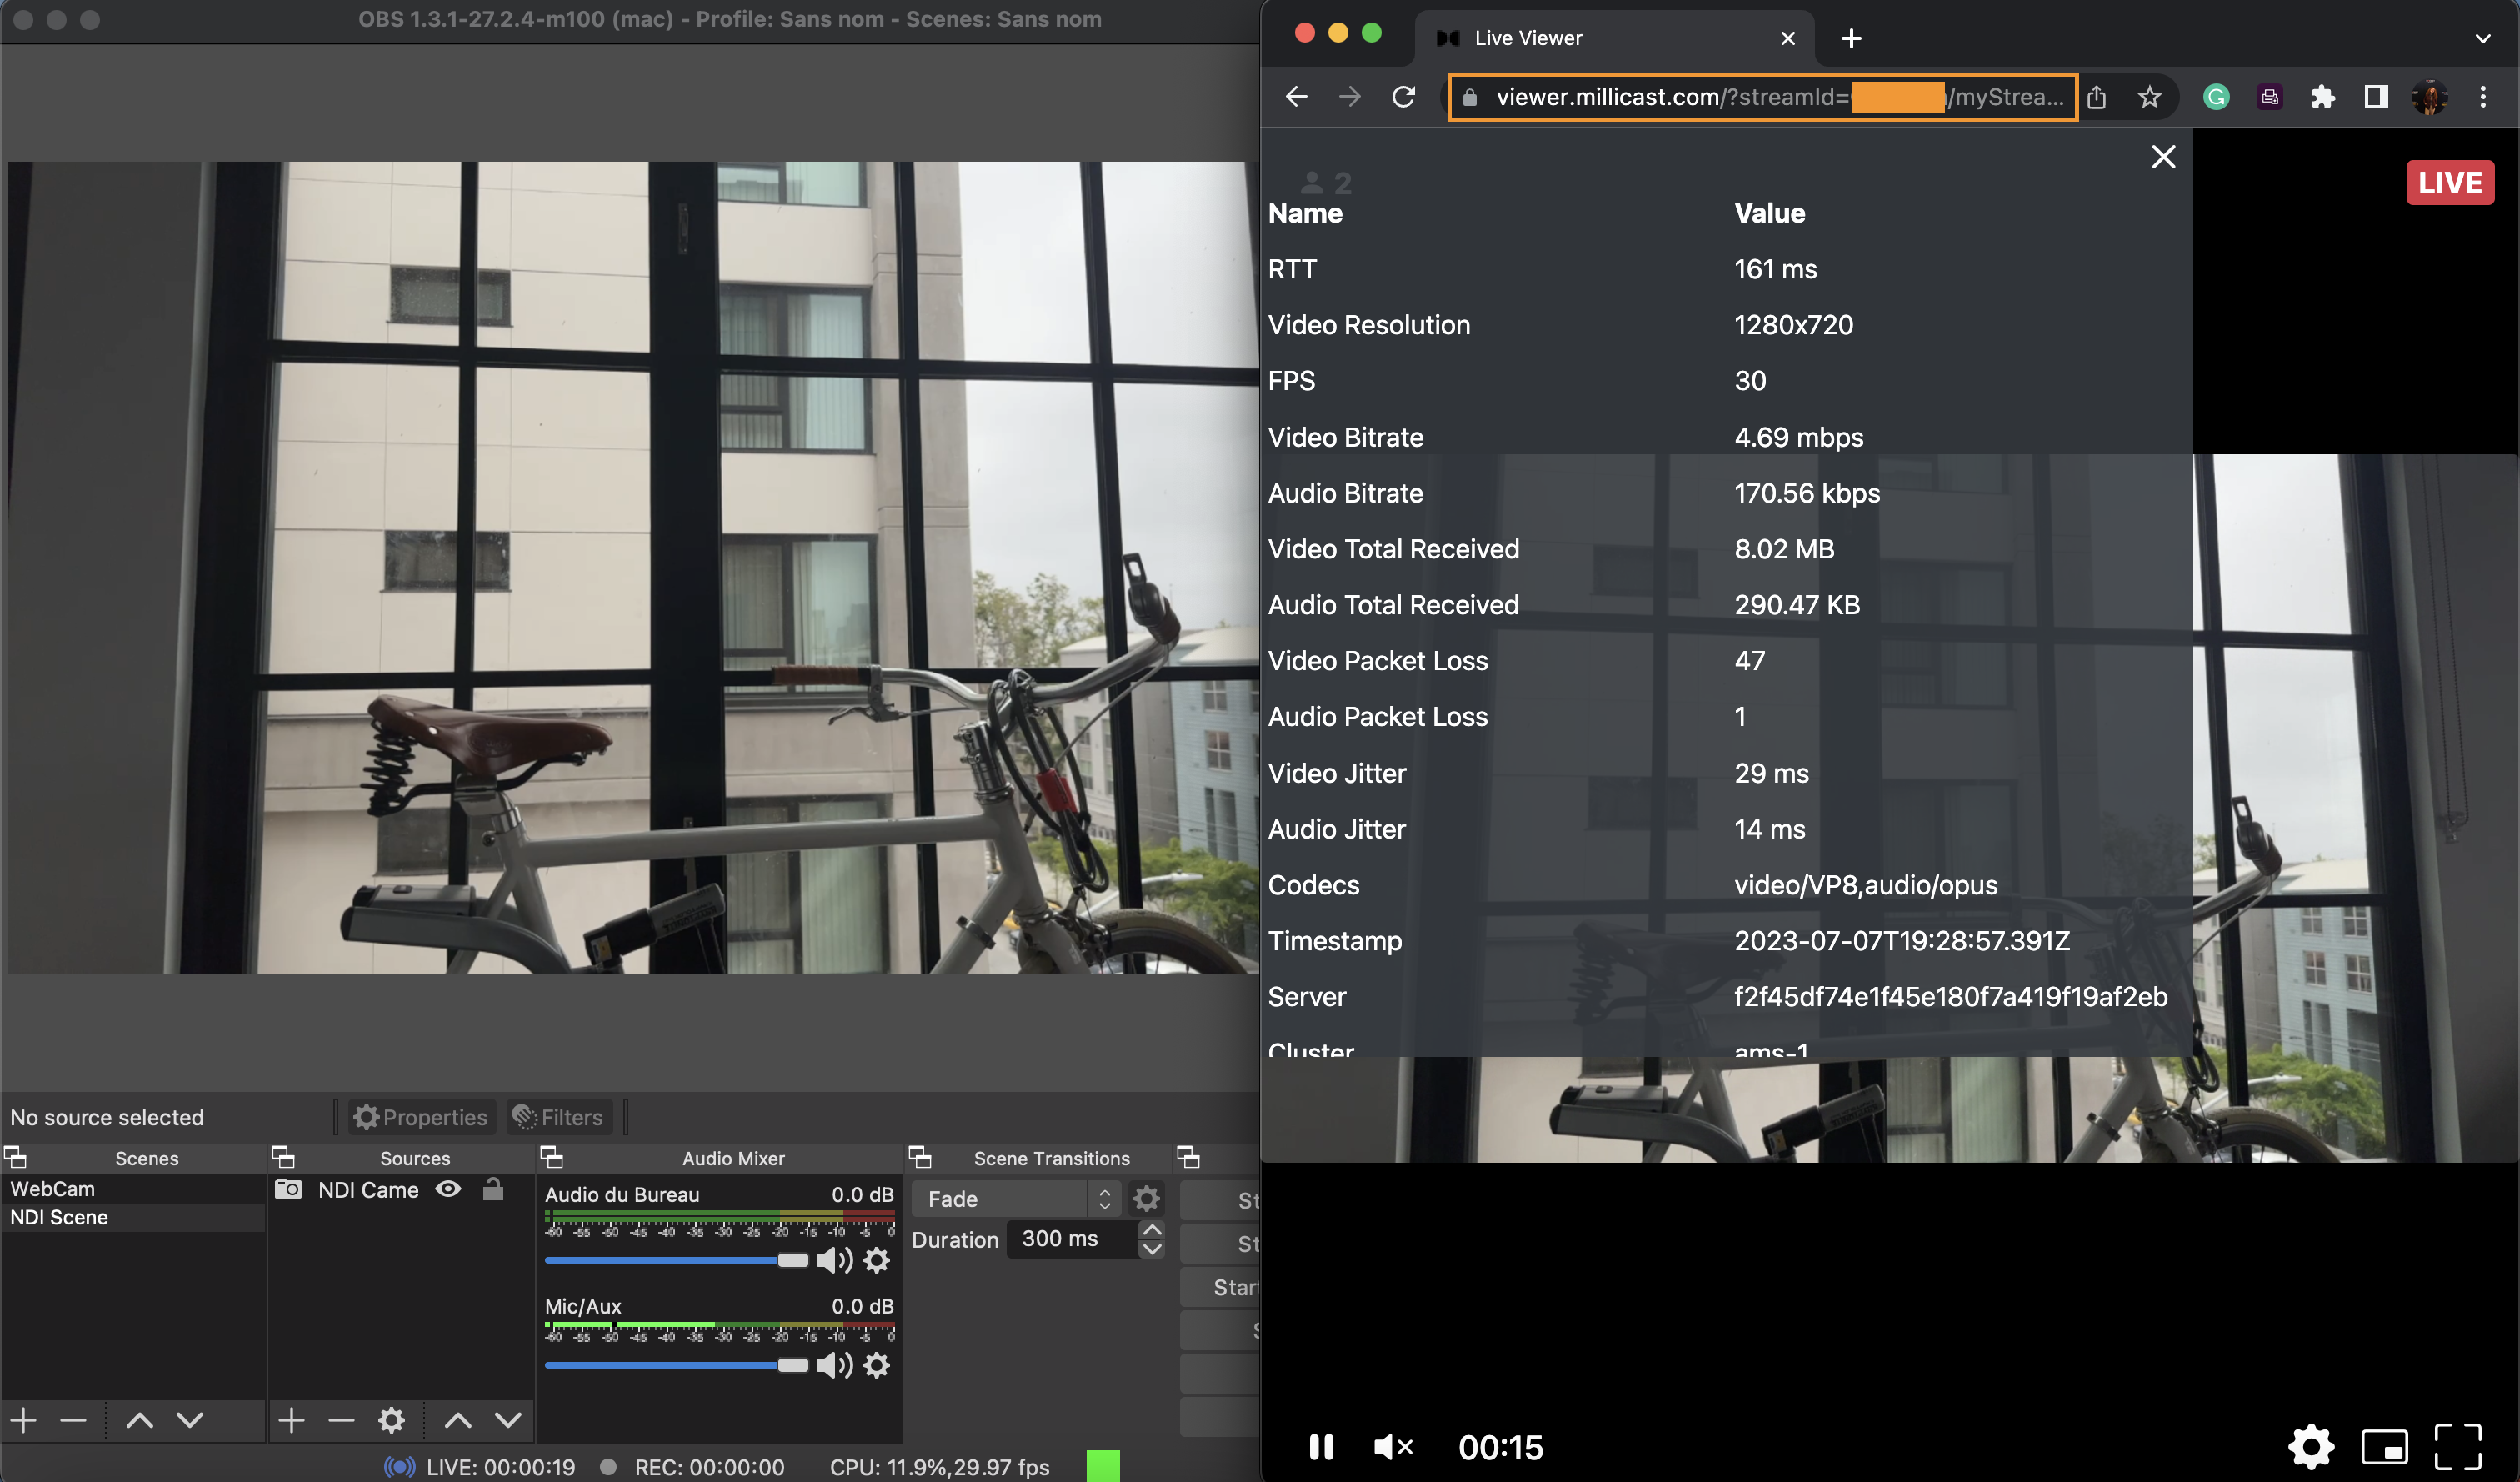2520x1482 pixels.
Task: Click the Chrome extensions puzzle icon
Action: pos(2322,97)
